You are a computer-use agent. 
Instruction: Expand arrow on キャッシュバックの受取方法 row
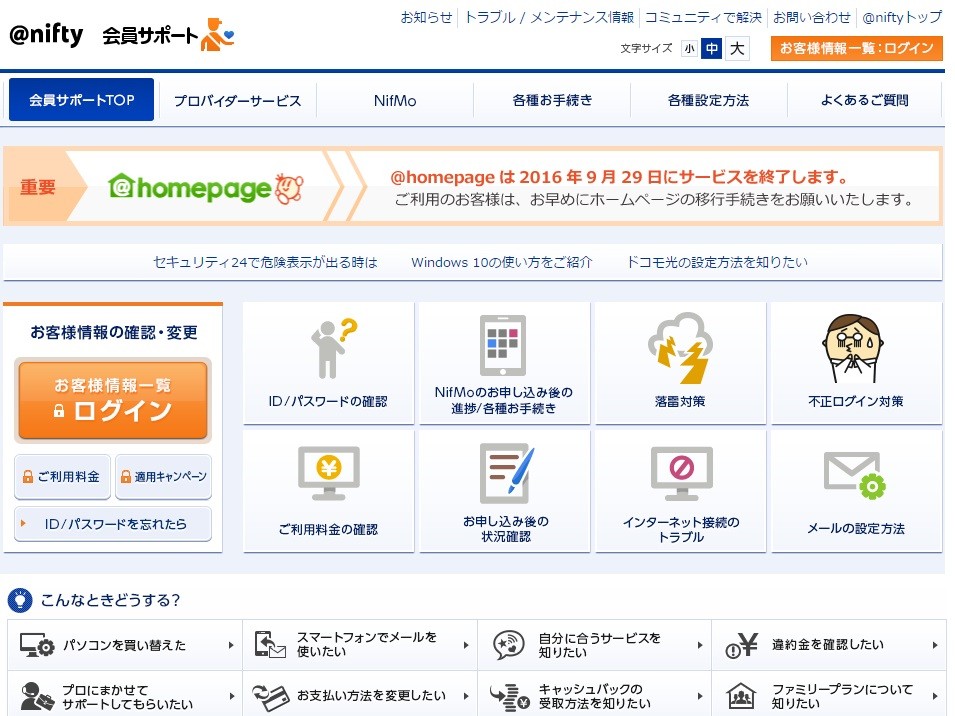click(700, 696)
